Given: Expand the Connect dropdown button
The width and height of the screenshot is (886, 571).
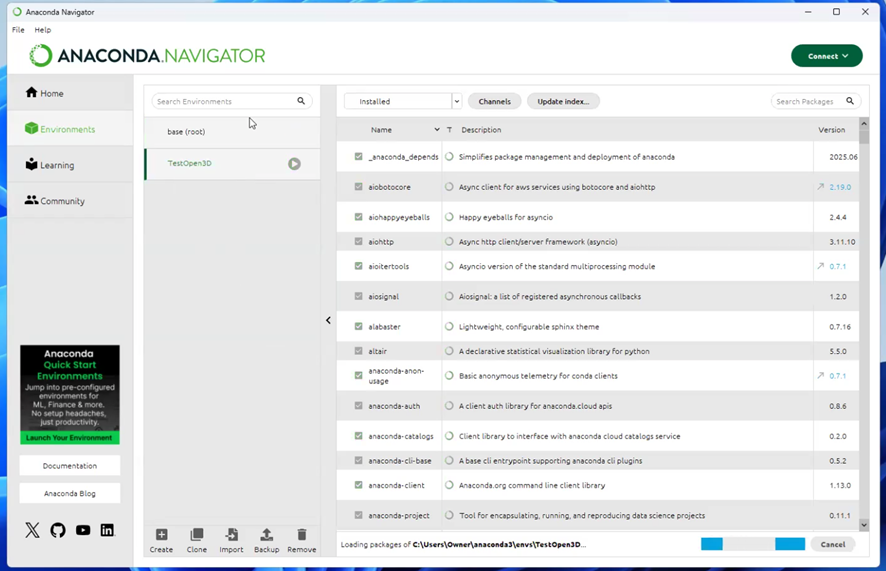Looking at the screenshot, I should pyautogui.click(x=827, y=56).
